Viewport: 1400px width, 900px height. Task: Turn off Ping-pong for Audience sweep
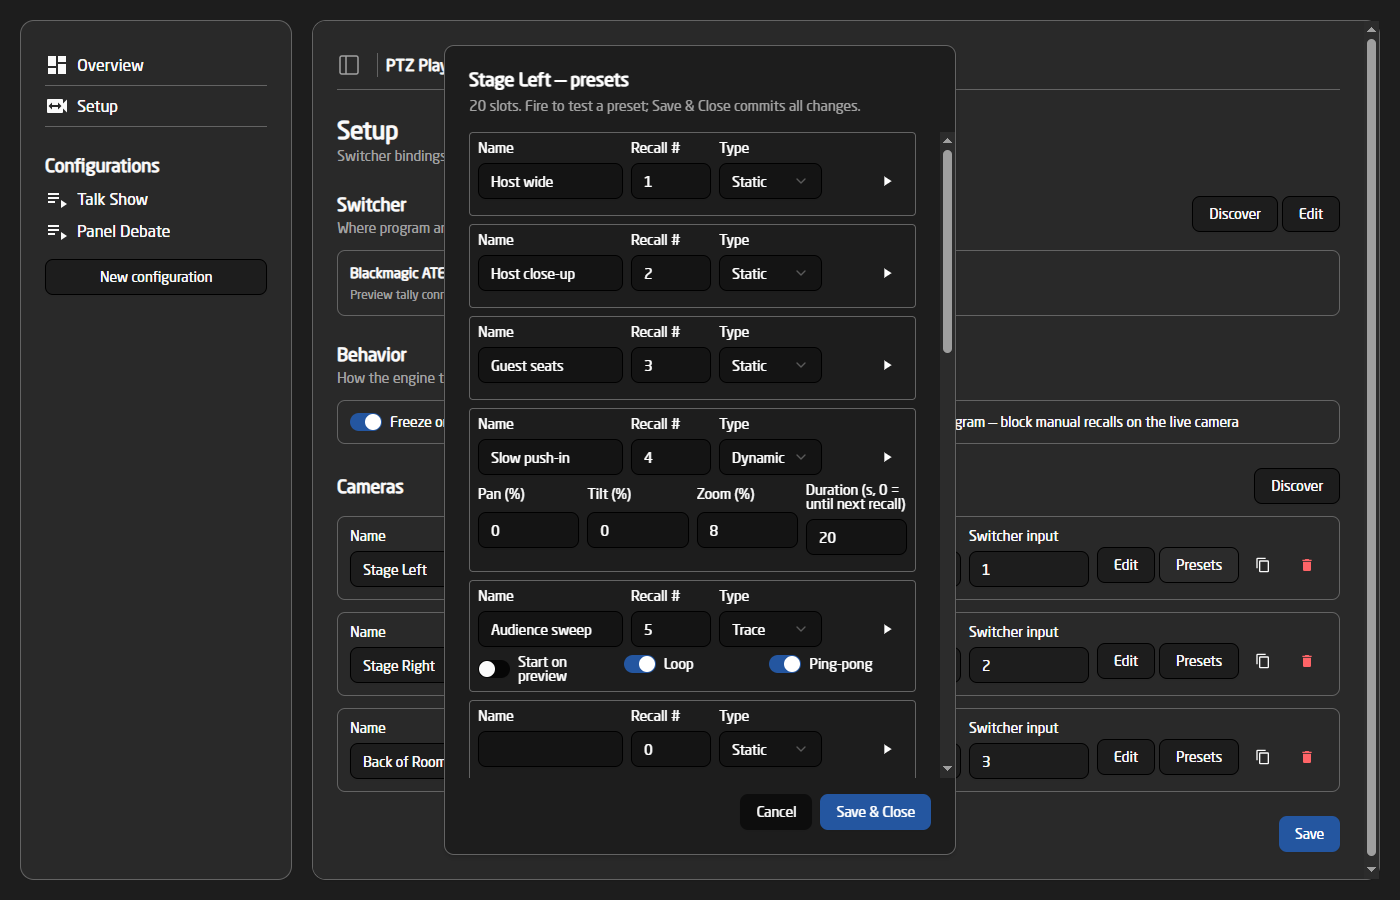pyautogui.click(x=785, y=664)
